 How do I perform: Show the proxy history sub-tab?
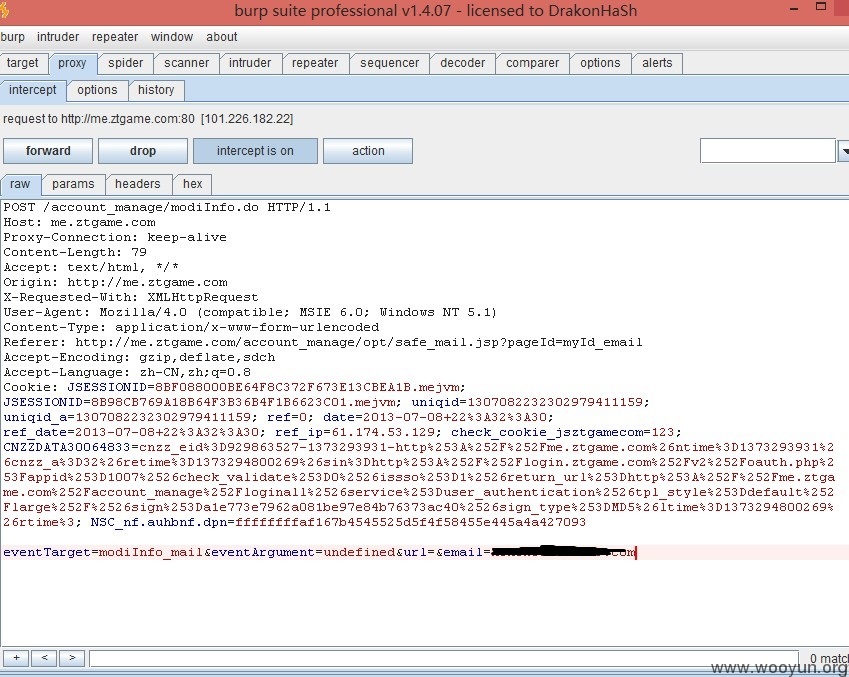(156, 90)
